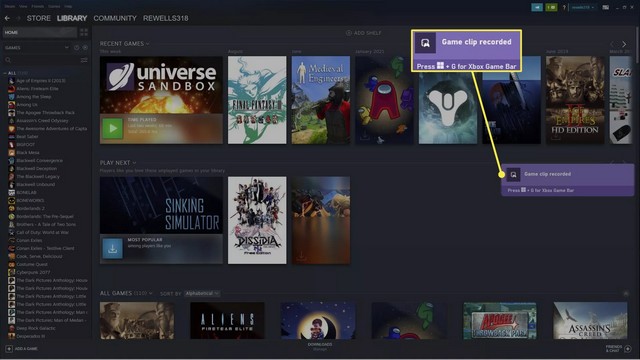Screen dimensions: 640x360
Task: Click the Add Shelf plus icon
Action: click(349, 33)
